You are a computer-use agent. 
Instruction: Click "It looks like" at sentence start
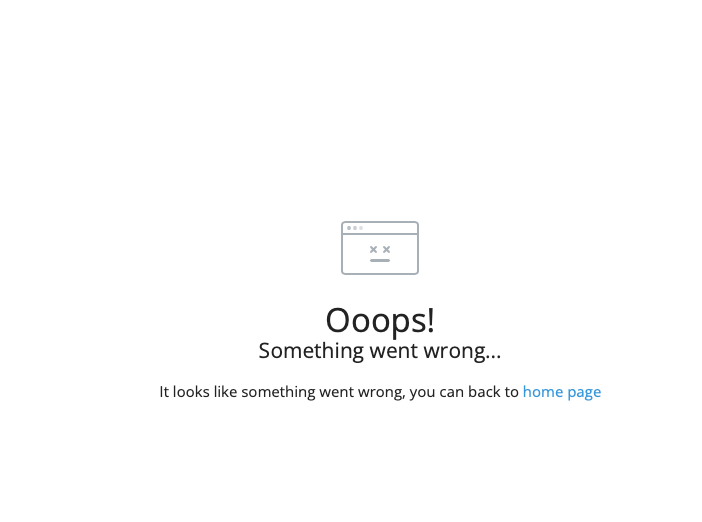pos(198,391)
